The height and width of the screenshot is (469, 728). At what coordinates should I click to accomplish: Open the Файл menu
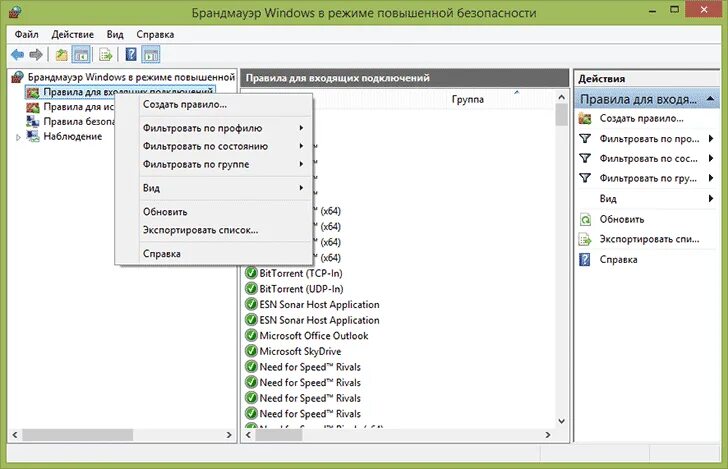point(26,34)
